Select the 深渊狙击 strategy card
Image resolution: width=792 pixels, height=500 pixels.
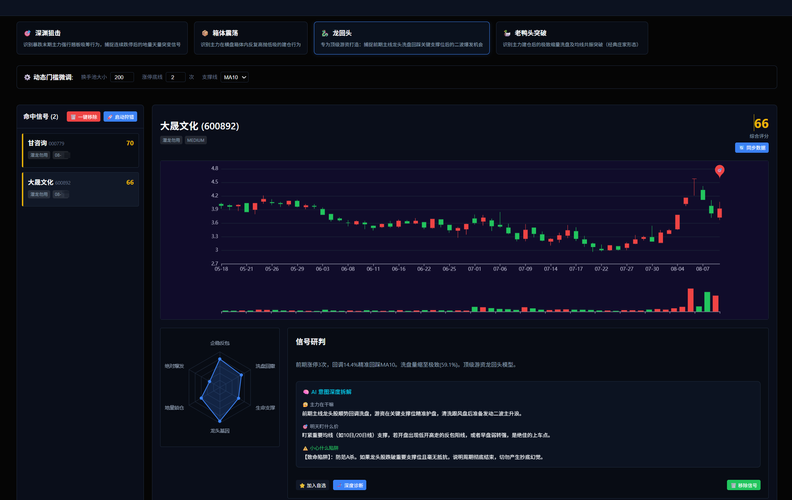click(x=102, y=38)
